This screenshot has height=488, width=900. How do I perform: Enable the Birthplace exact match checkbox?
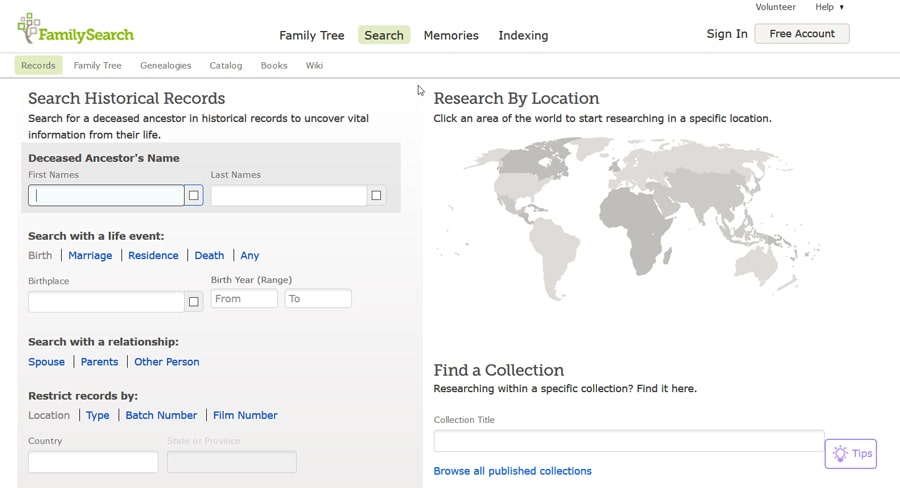point(194,301)
